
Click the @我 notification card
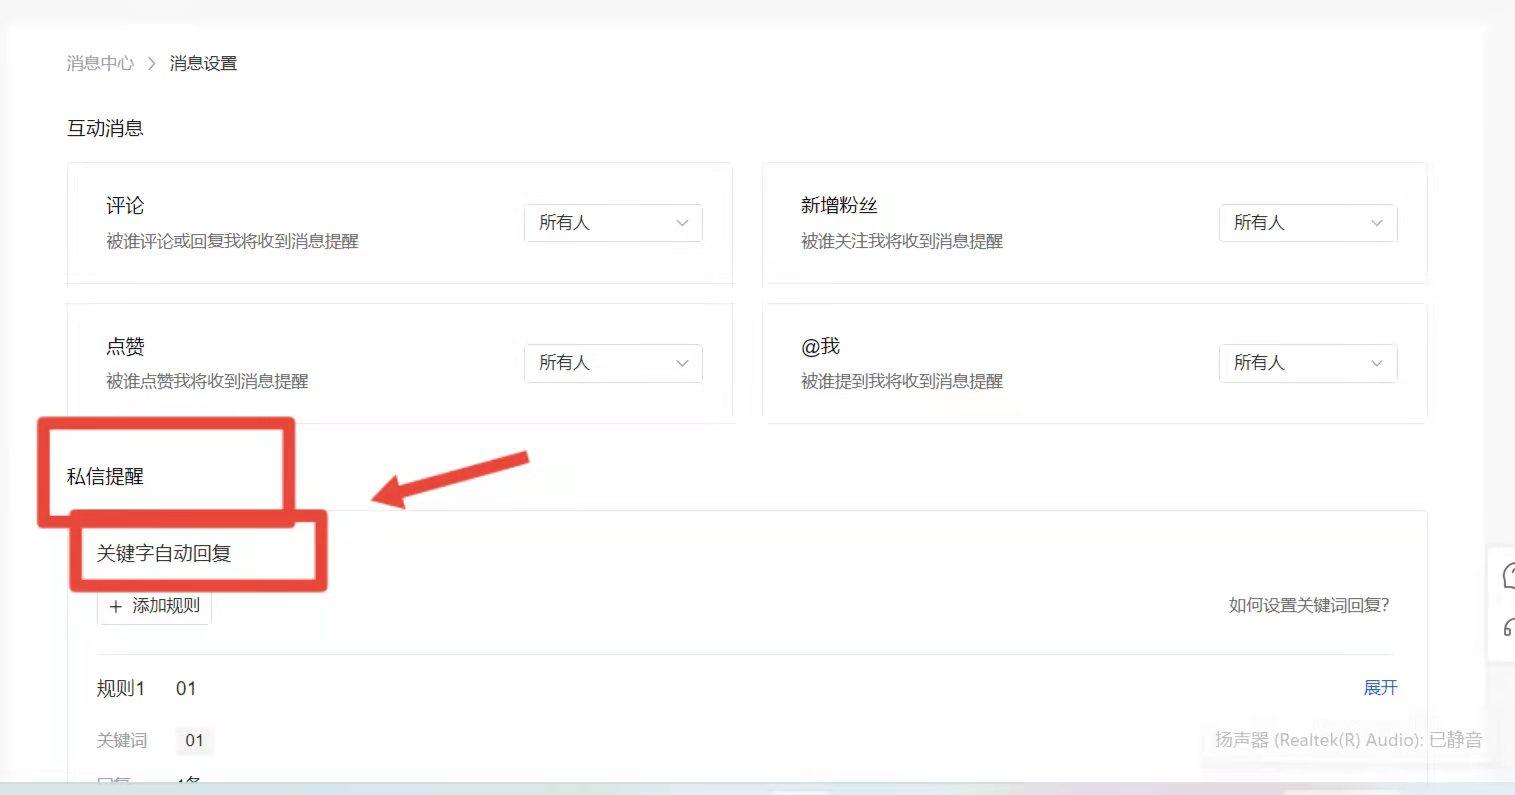1094,362
